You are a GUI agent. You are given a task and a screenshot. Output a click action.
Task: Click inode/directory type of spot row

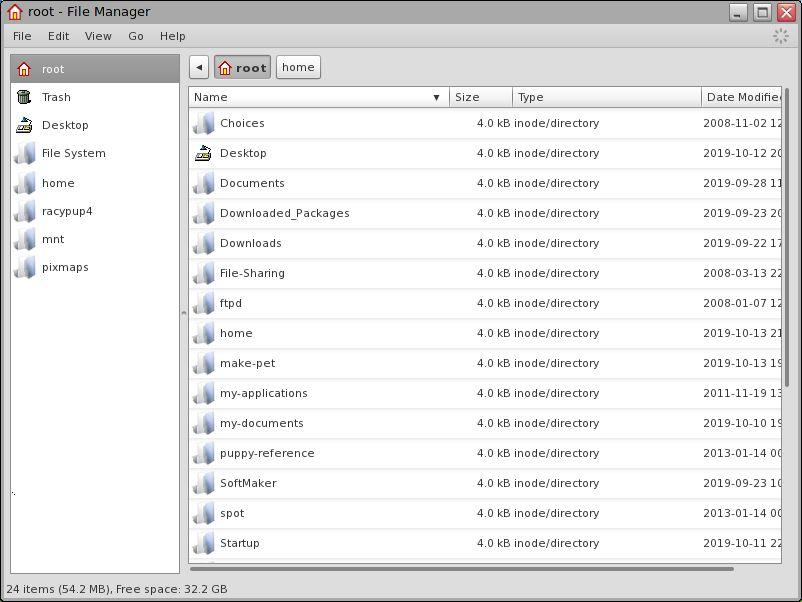click(556, 513)
